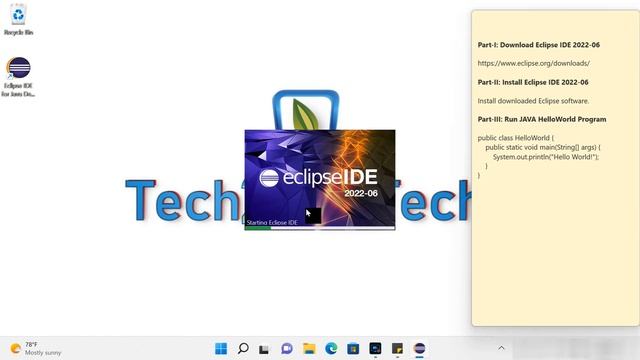This screenshot has width=640, height=360.
Task: Click "Part-II: Install Eclipse IDE 2022-06" heading
Action: (x=533, y=82)
